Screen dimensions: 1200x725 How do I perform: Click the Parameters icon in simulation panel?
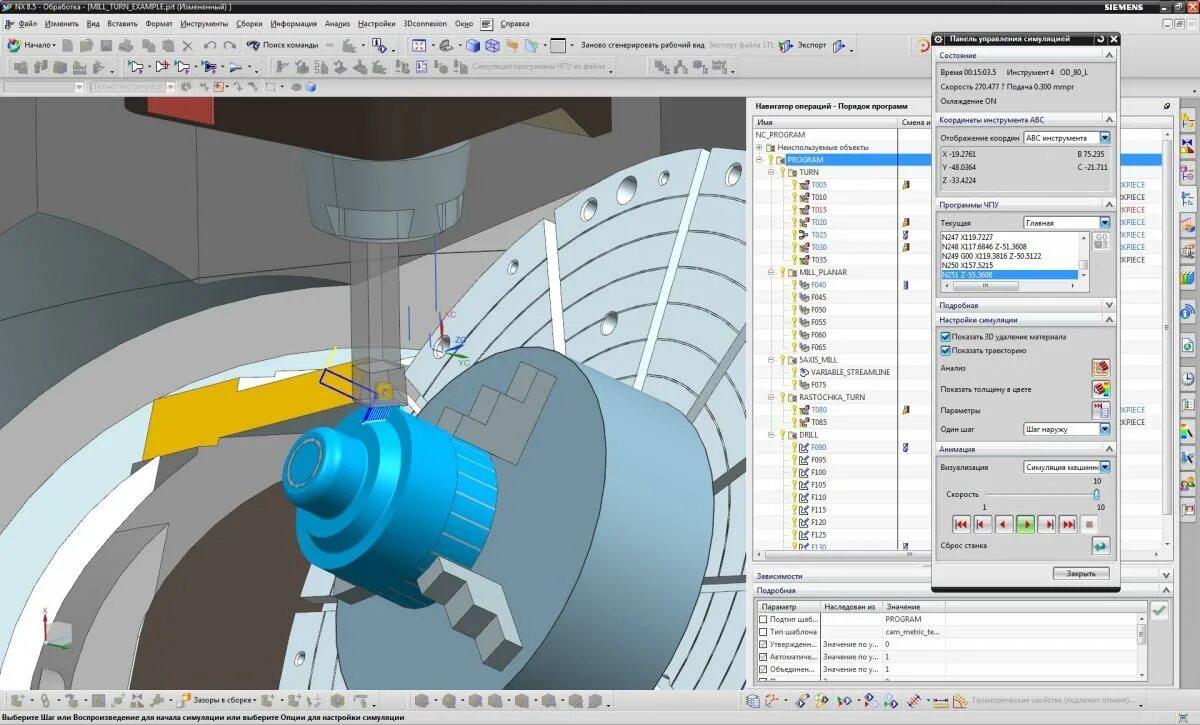point(1101,409)
